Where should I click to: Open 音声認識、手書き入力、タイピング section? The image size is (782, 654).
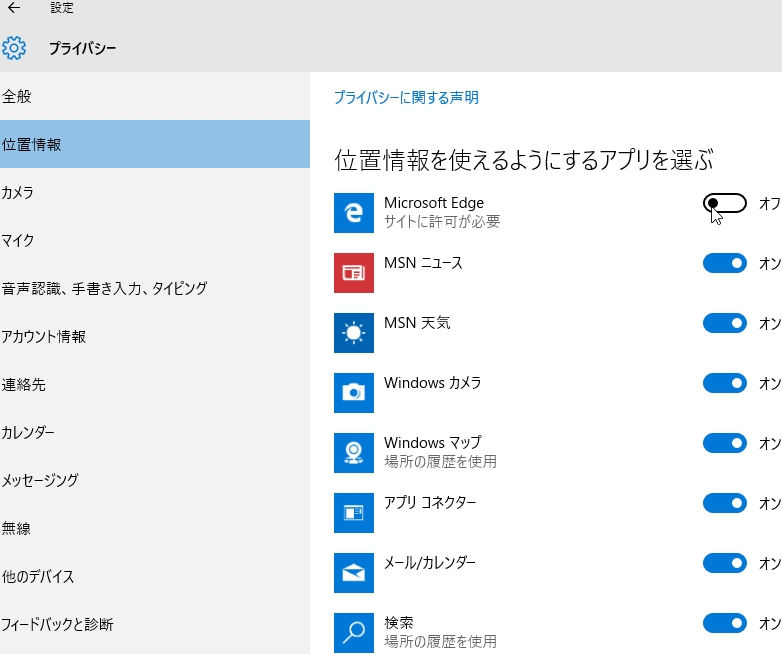coord(155,288)
